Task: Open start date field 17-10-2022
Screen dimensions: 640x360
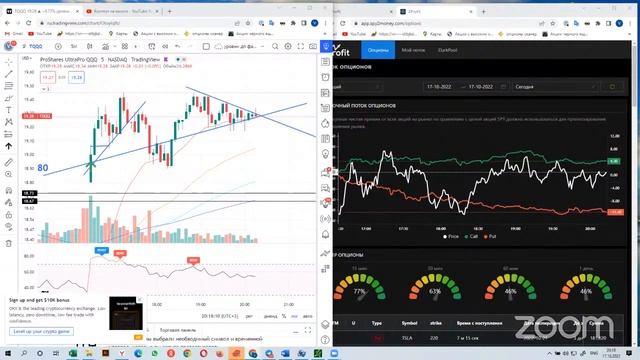Action: click(x=439, y=87)
